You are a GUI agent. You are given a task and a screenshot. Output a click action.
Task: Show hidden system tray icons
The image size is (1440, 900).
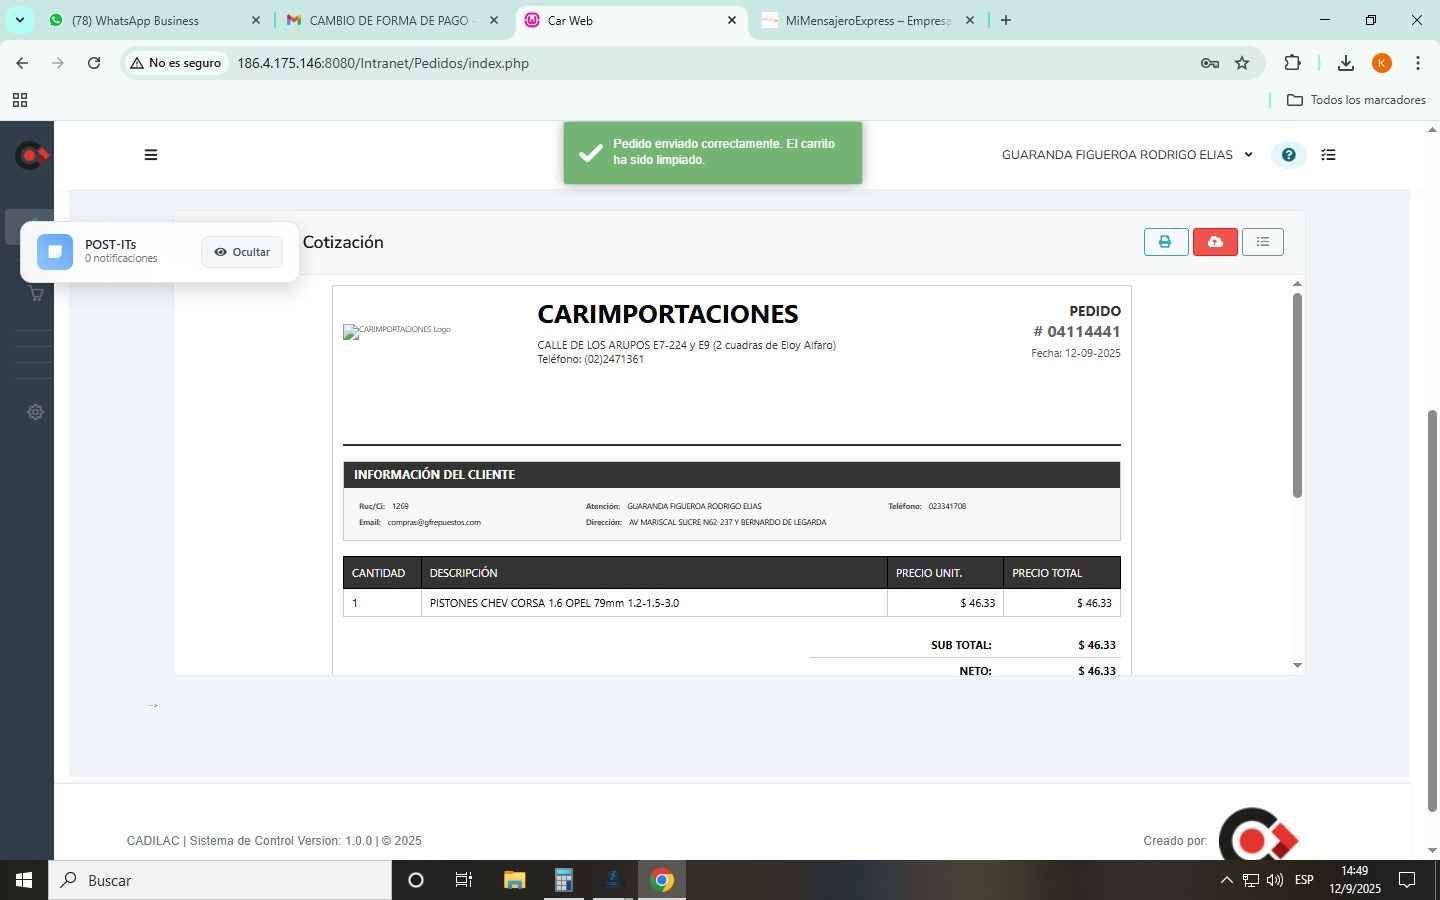click(1226, 880)
